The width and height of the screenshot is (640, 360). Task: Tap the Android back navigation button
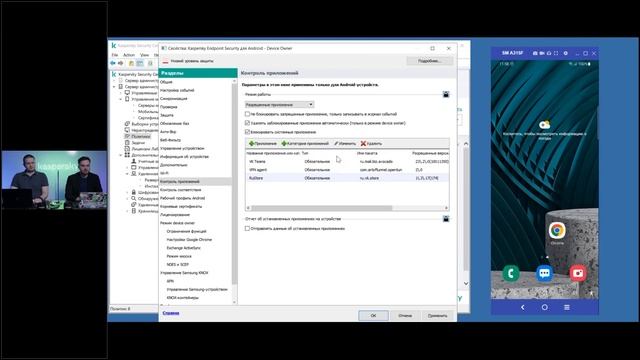[522, 307]
